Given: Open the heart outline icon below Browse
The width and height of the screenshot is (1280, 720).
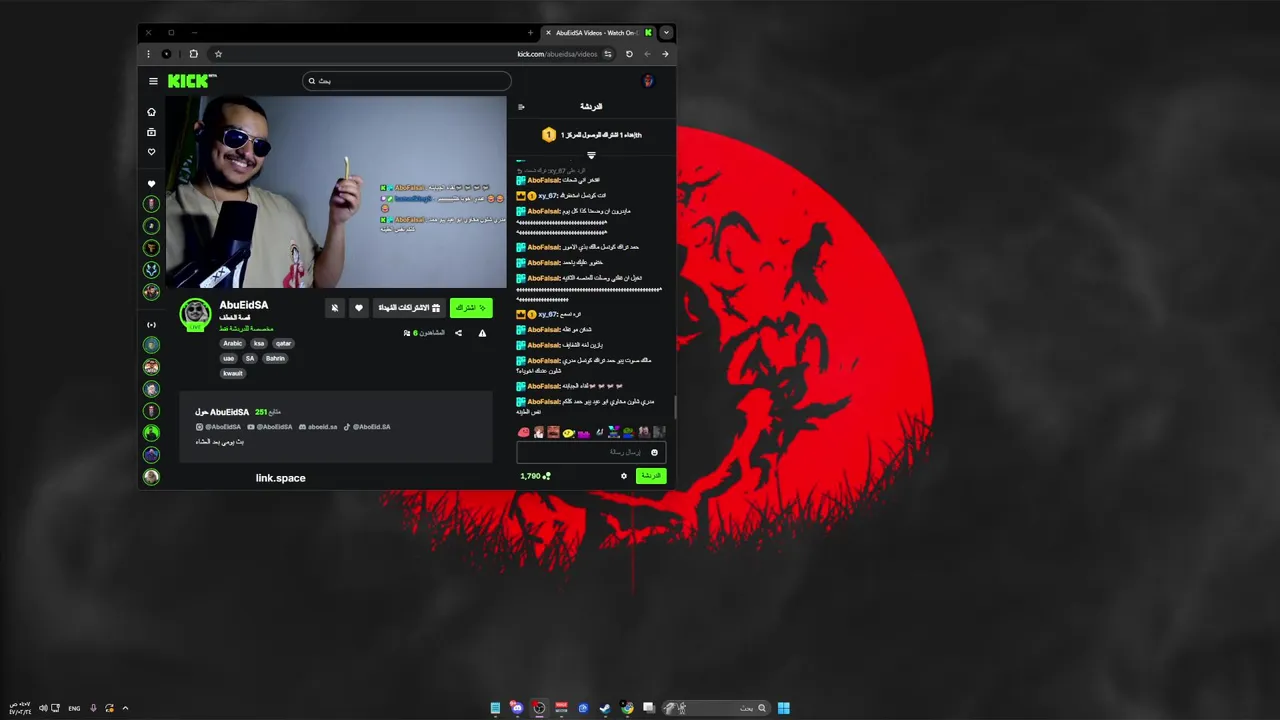Looking at the screenshot, I should [x=152, y=152].
